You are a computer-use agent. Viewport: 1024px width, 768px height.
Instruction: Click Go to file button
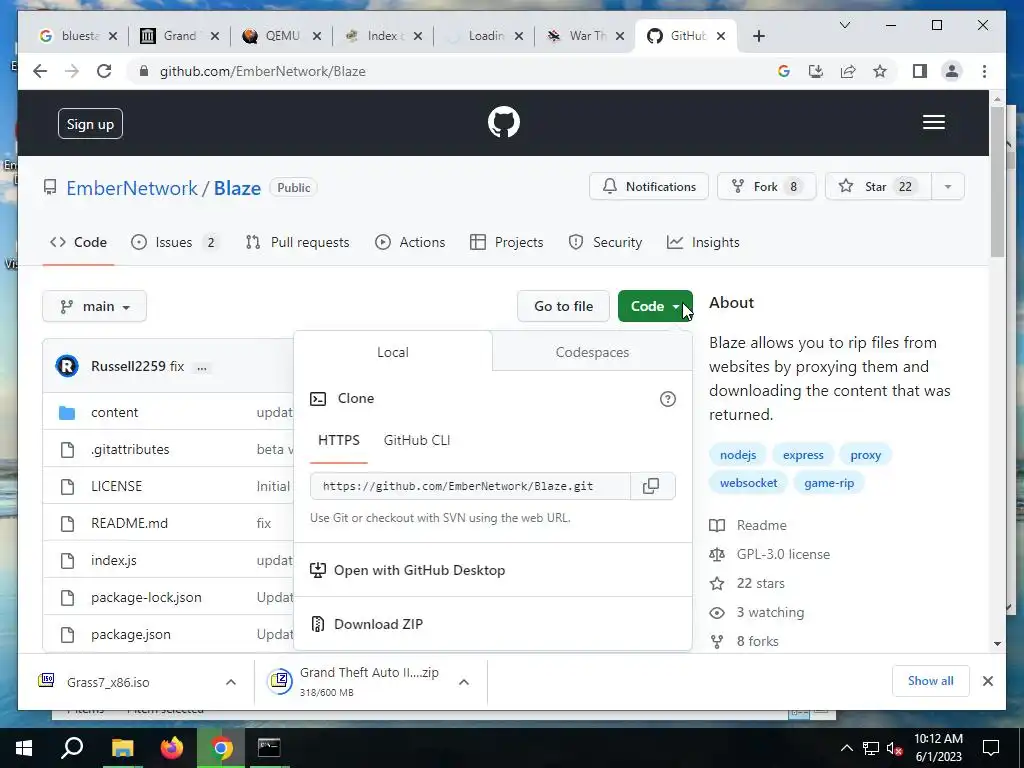[x=563, y=306]
